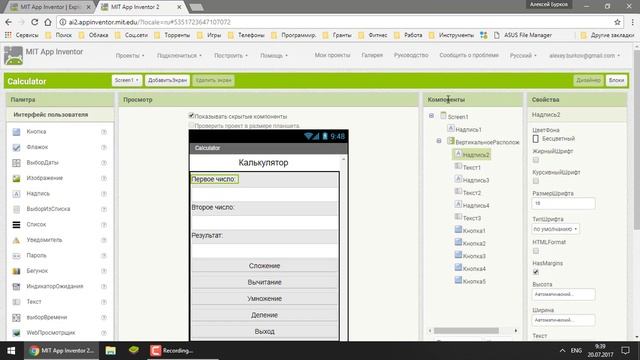Click the ВыборВремени palette icon

coord(16,318)
